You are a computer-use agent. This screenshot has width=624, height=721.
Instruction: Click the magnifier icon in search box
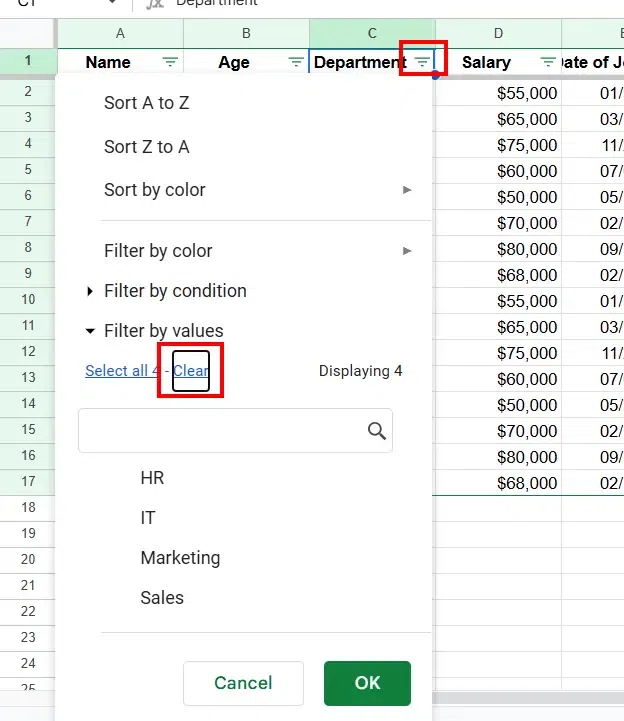[376, 431]
